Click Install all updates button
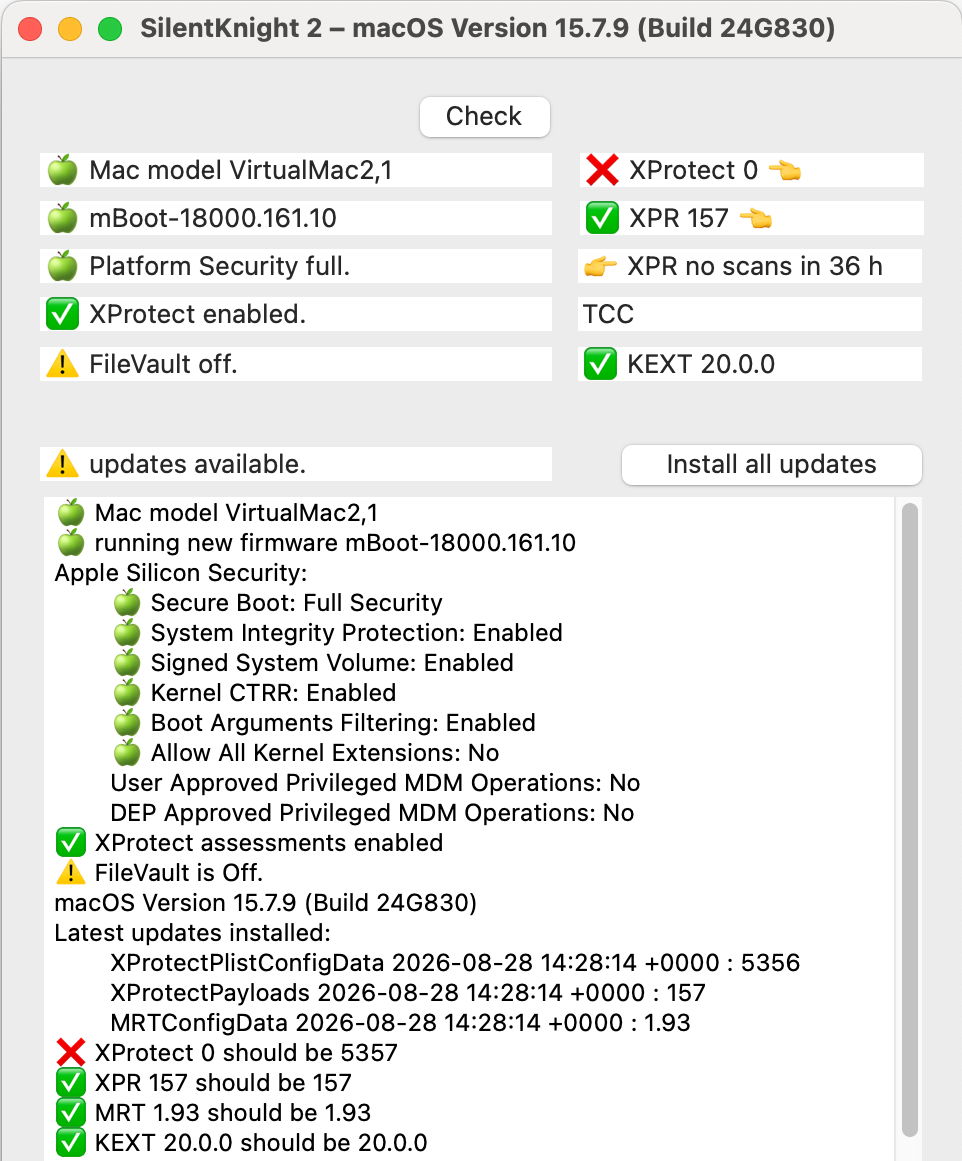The image size is (962, 1161). tap(772, 464)
